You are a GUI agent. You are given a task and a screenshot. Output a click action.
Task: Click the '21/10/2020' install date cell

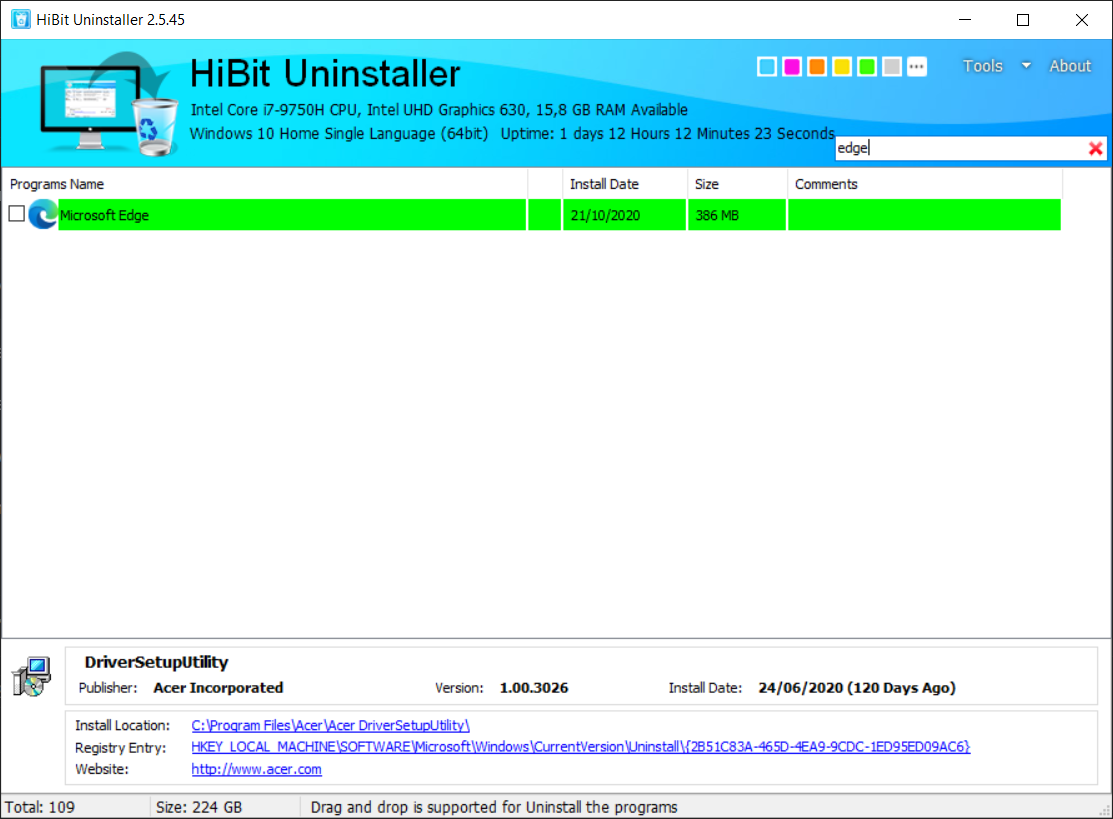(625, 215)
